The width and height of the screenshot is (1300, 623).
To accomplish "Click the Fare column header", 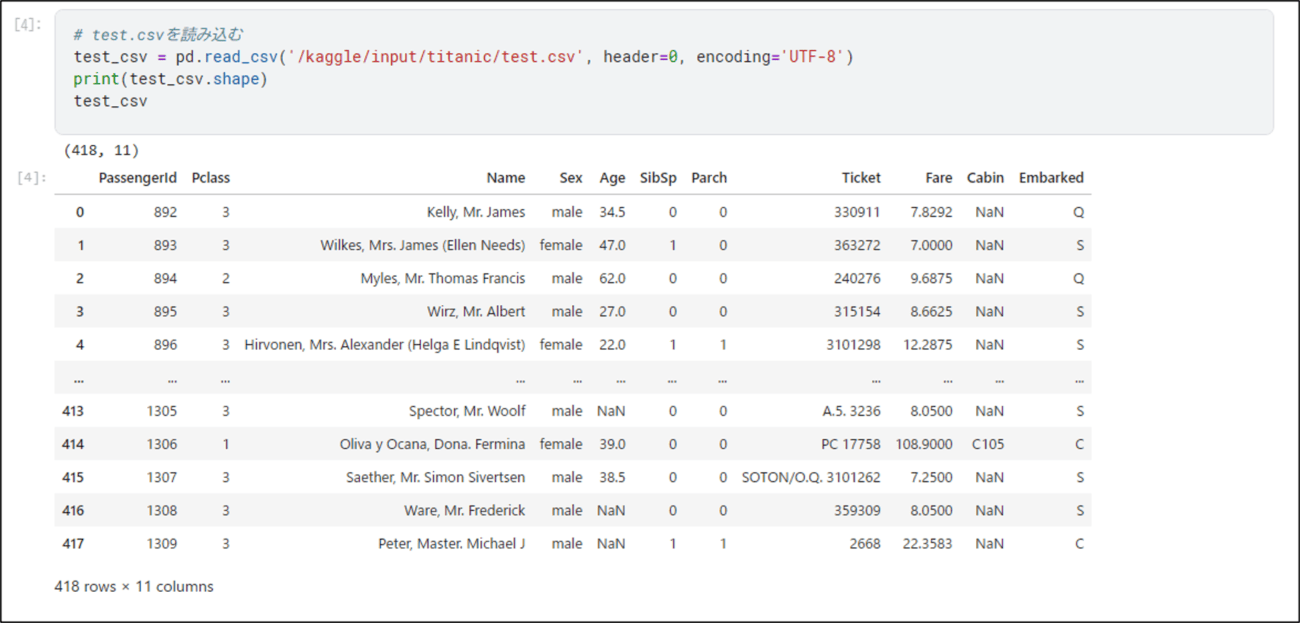I will coord(939,178).
